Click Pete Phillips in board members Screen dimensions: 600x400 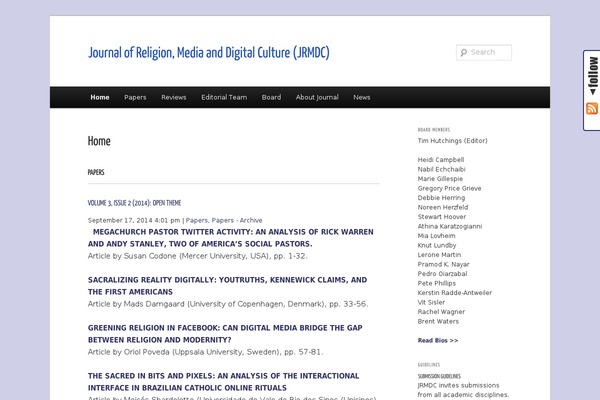[437, 283]
